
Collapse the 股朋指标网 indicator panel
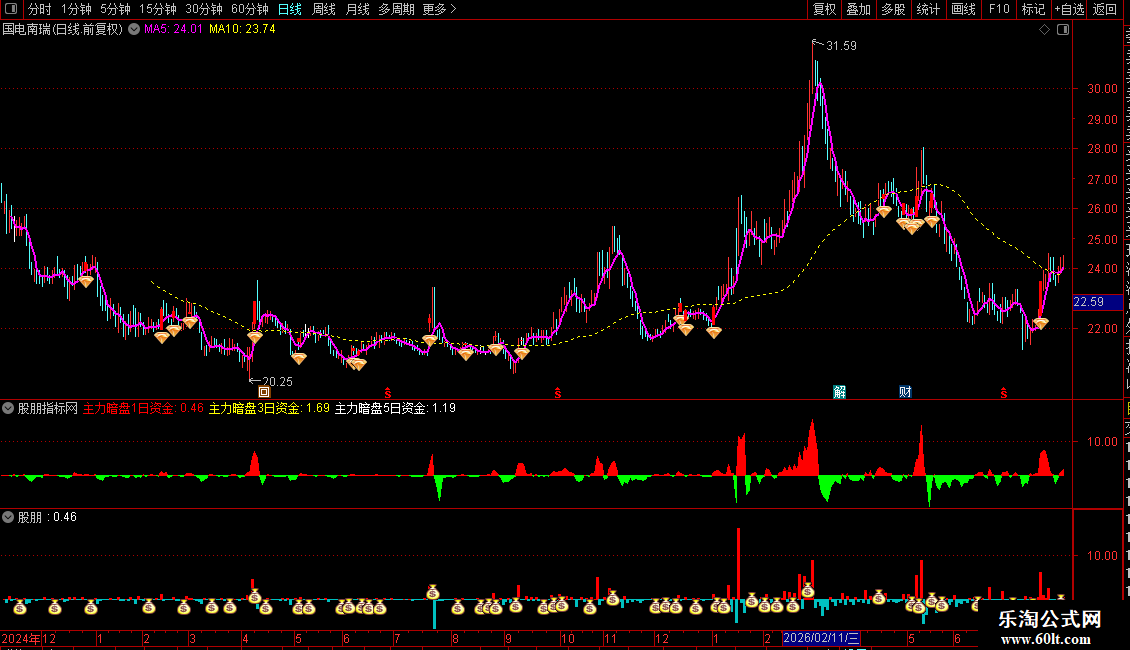click(x=8, y=409)
